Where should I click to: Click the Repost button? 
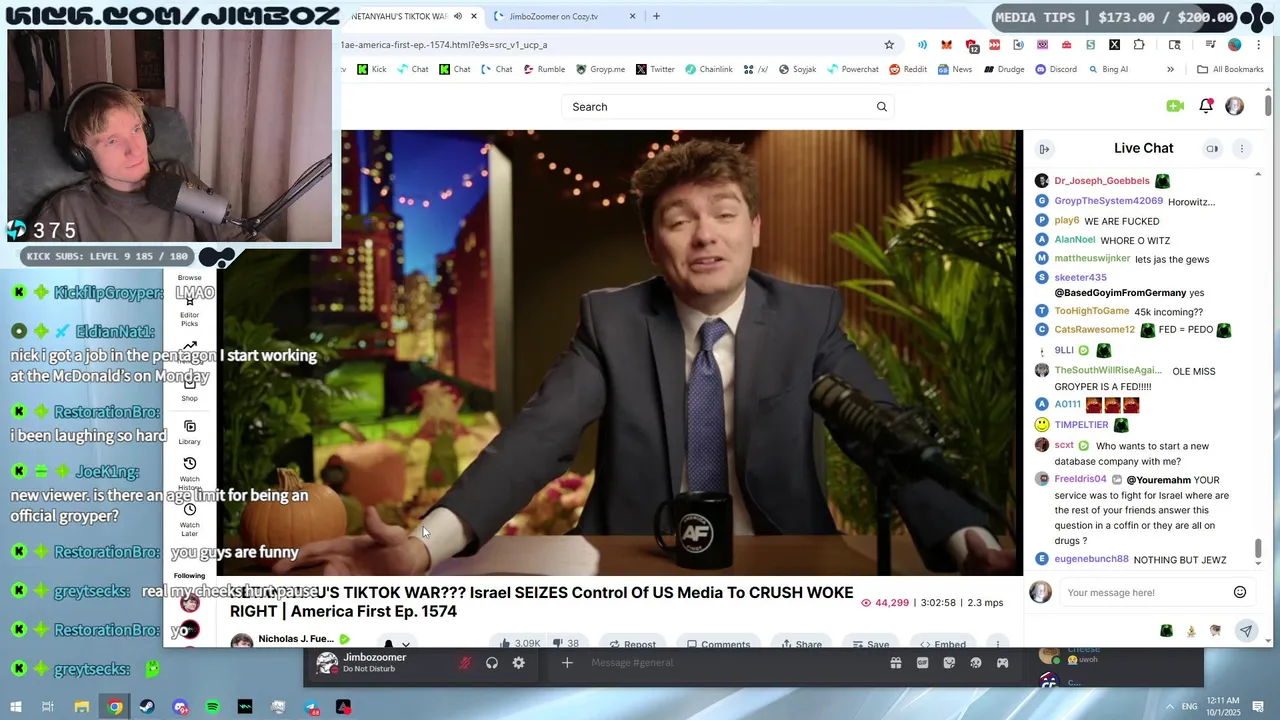(632, 644)
